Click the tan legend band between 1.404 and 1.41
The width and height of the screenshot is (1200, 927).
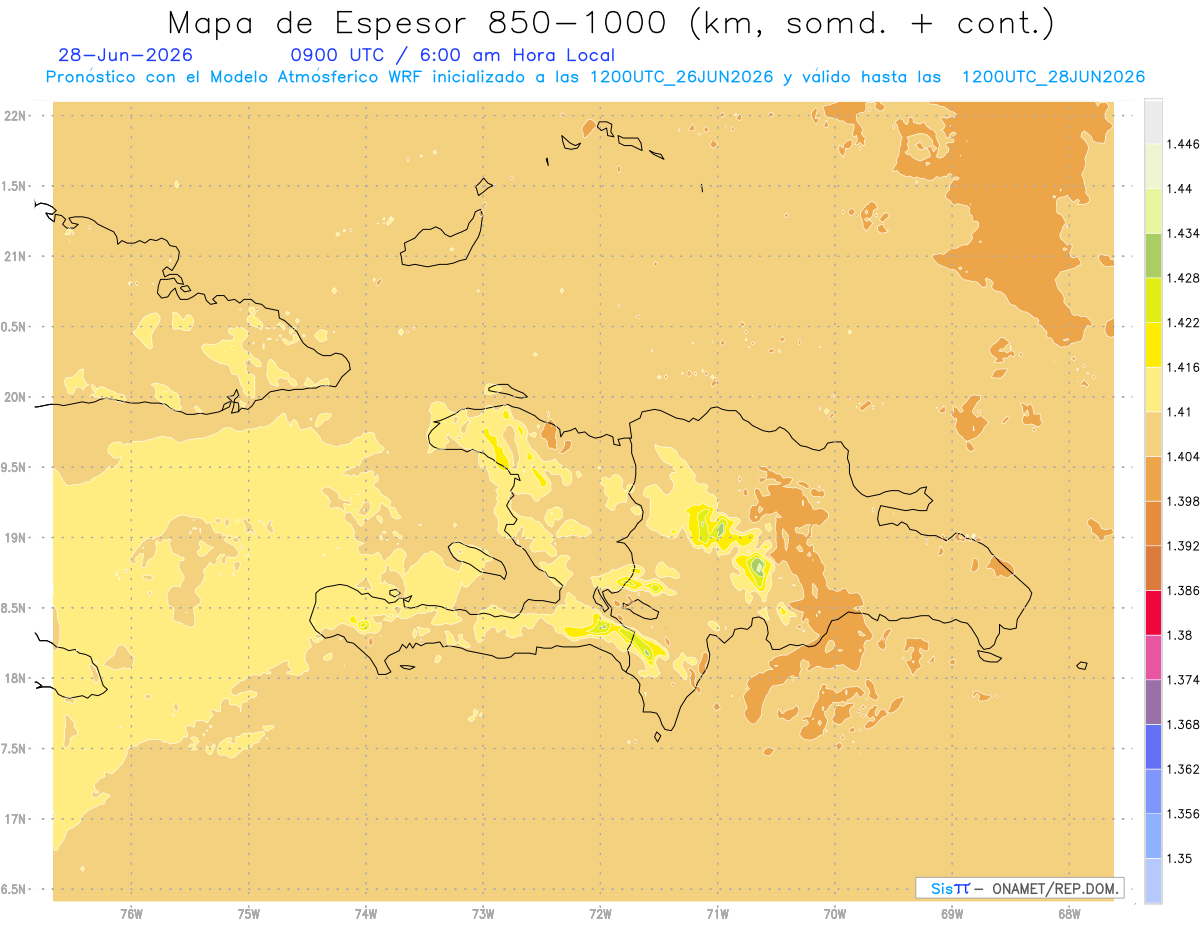1153,434
